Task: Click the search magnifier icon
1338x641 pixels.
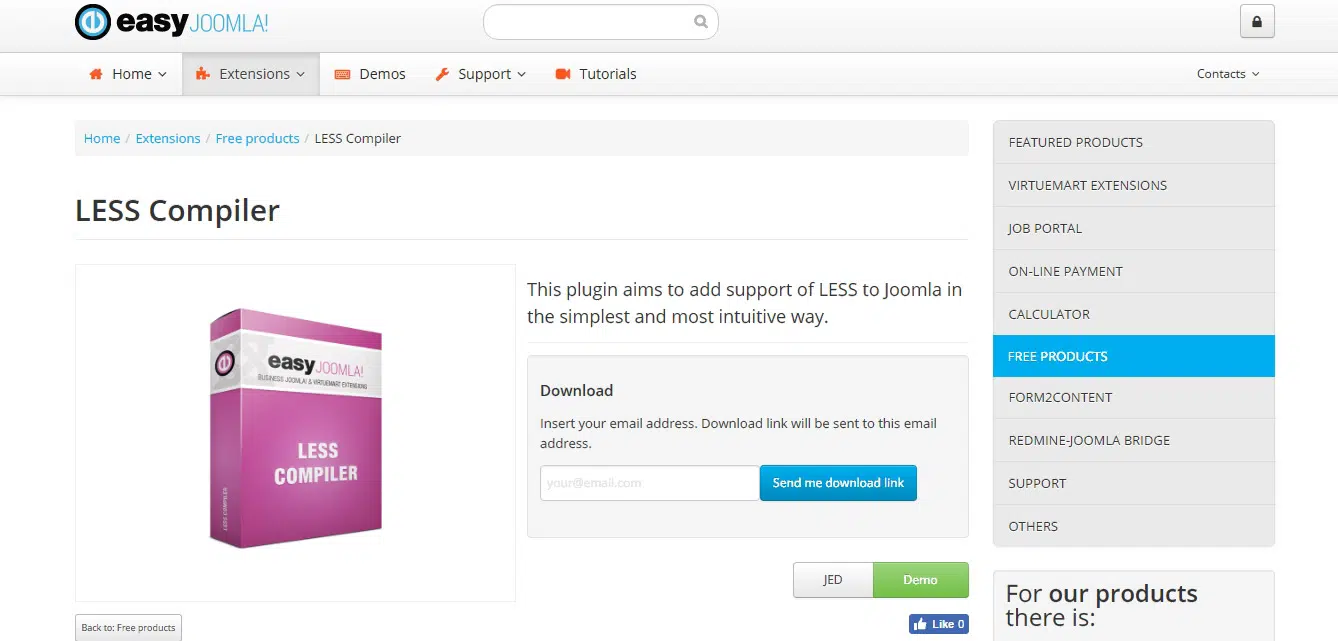Action: [701, 22]
